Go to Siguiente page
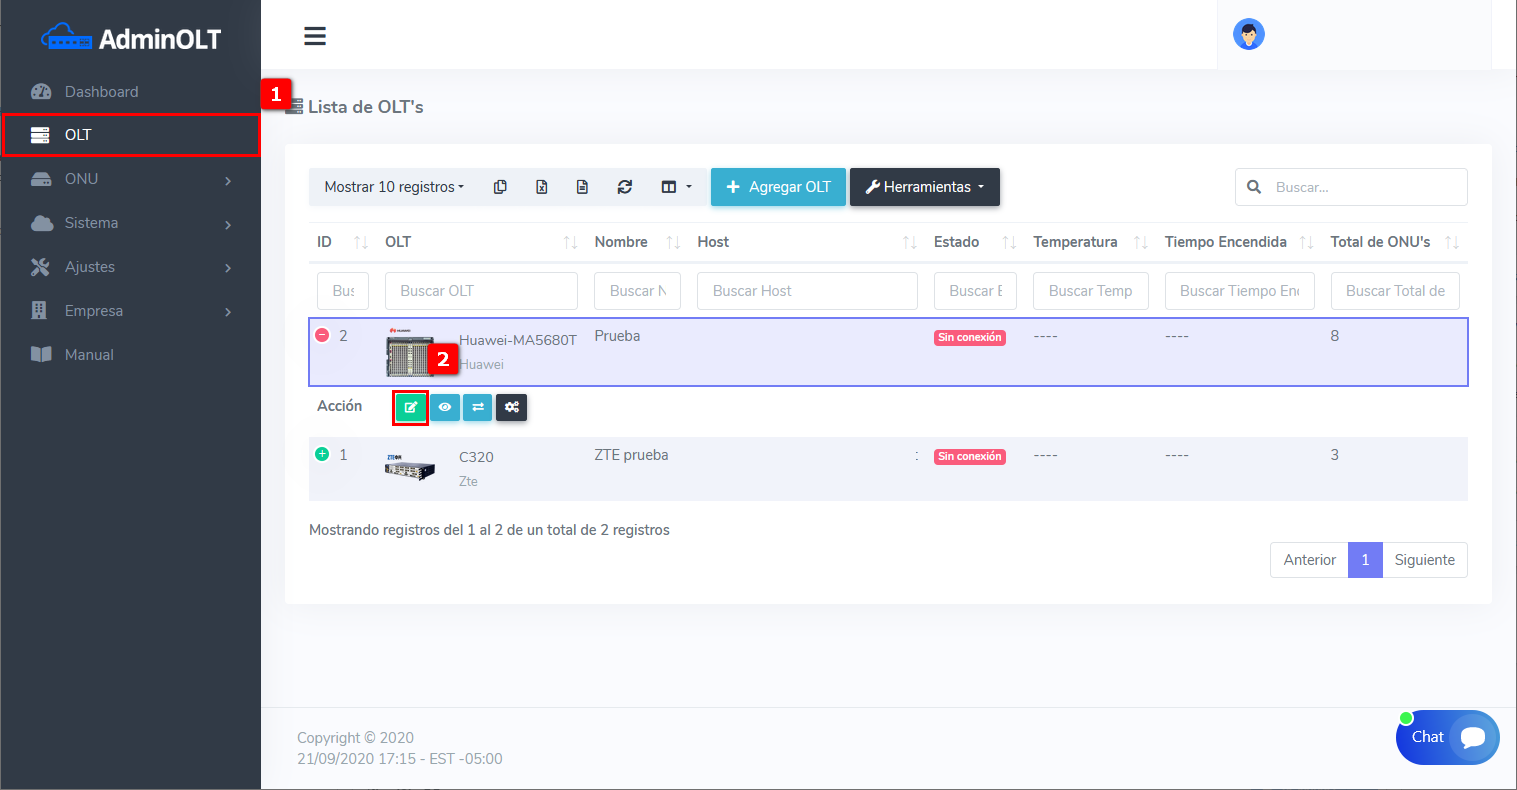The image size is (1517, 790). (1424, 560)
